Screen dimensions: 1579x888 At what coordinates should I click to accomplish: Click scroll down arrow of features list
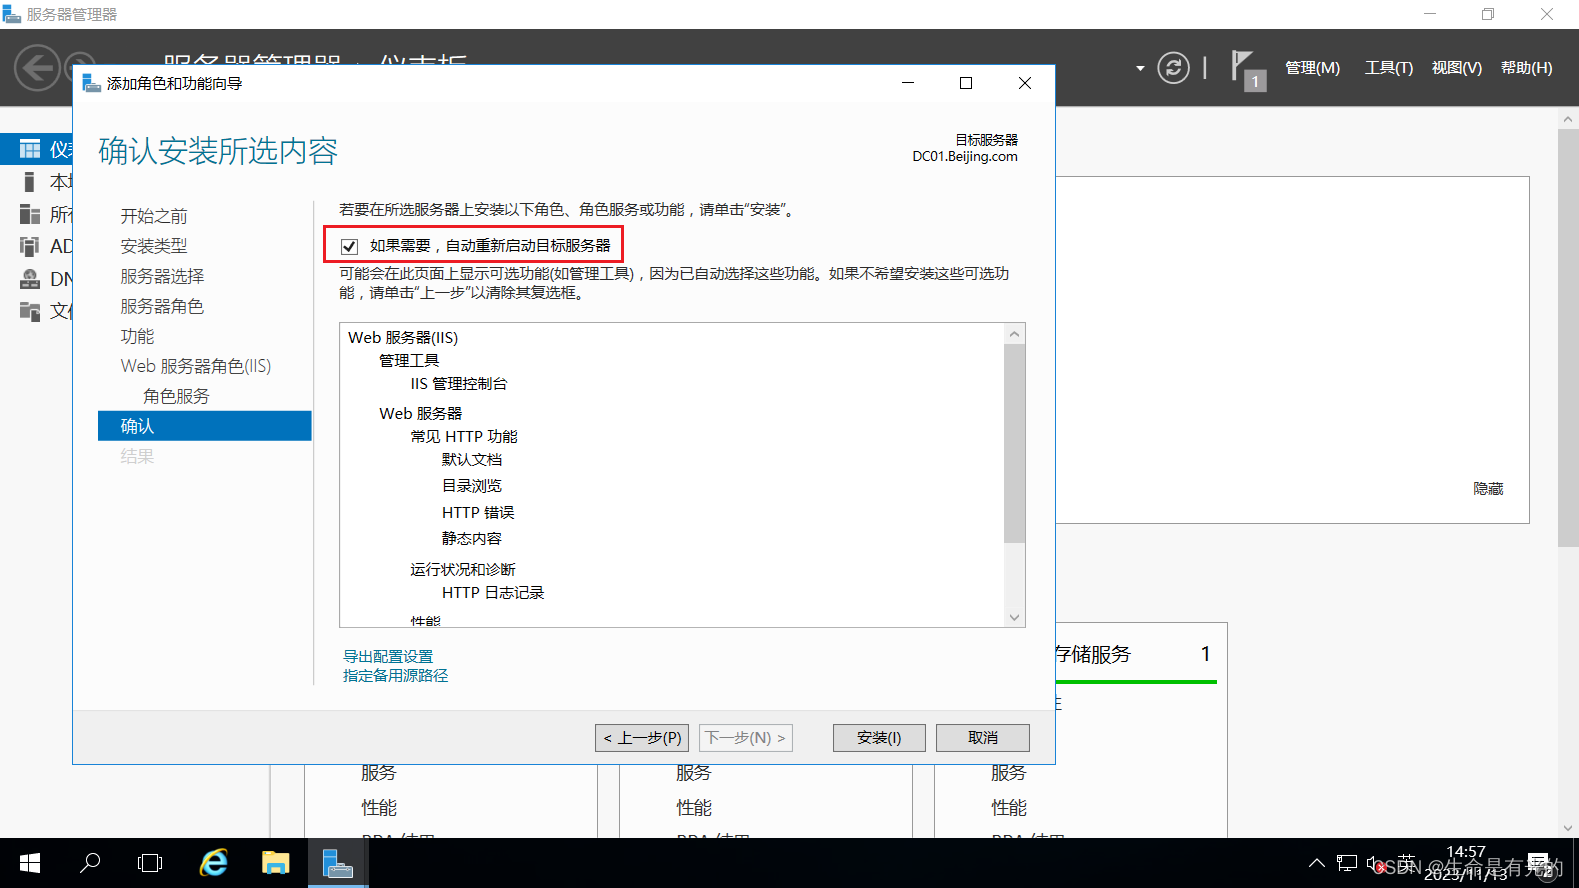point(1015,617)
